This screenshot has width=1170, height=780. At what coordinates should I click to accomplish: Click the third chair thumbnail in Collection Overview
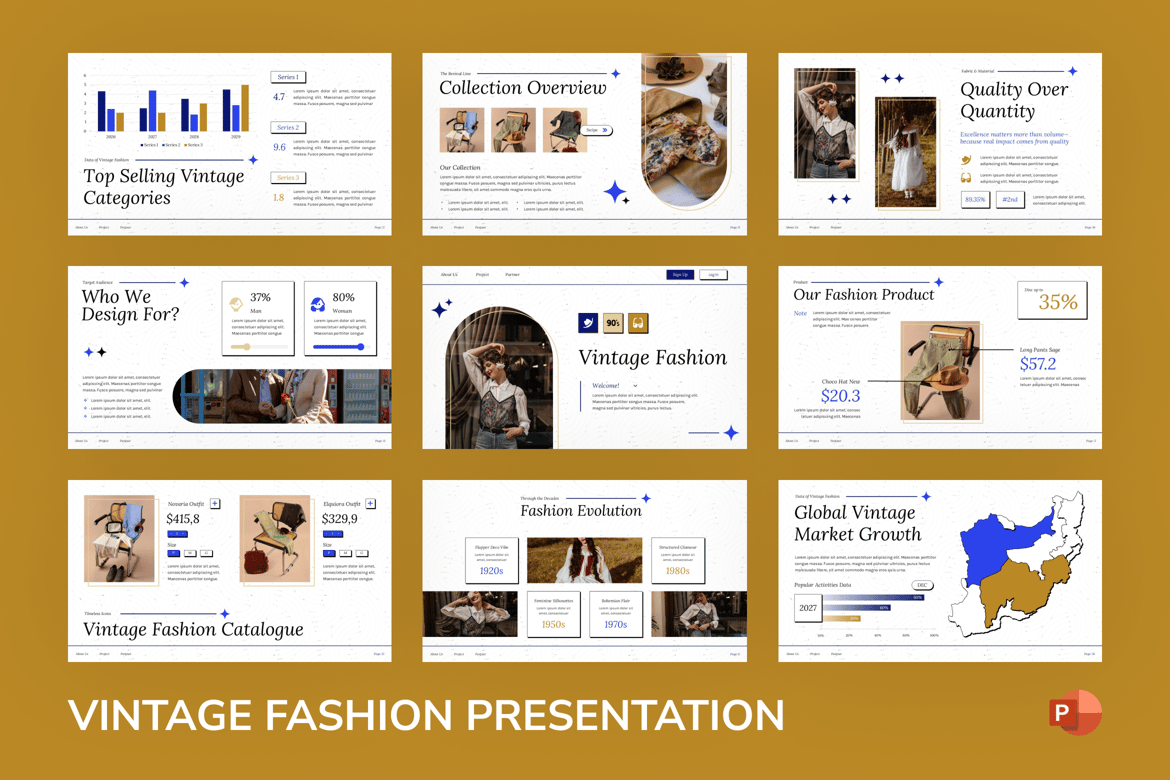(565, 130)
